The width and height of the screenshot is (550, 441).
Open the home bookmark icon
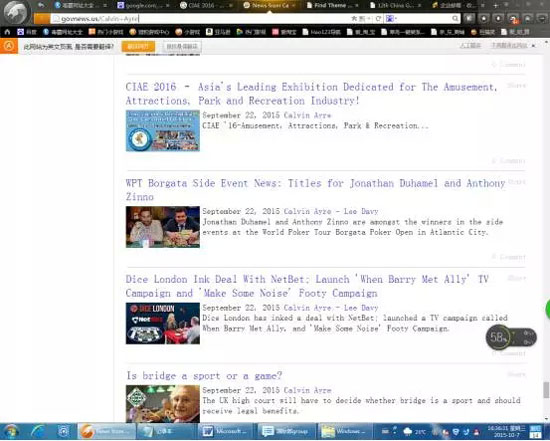[7, 32]
